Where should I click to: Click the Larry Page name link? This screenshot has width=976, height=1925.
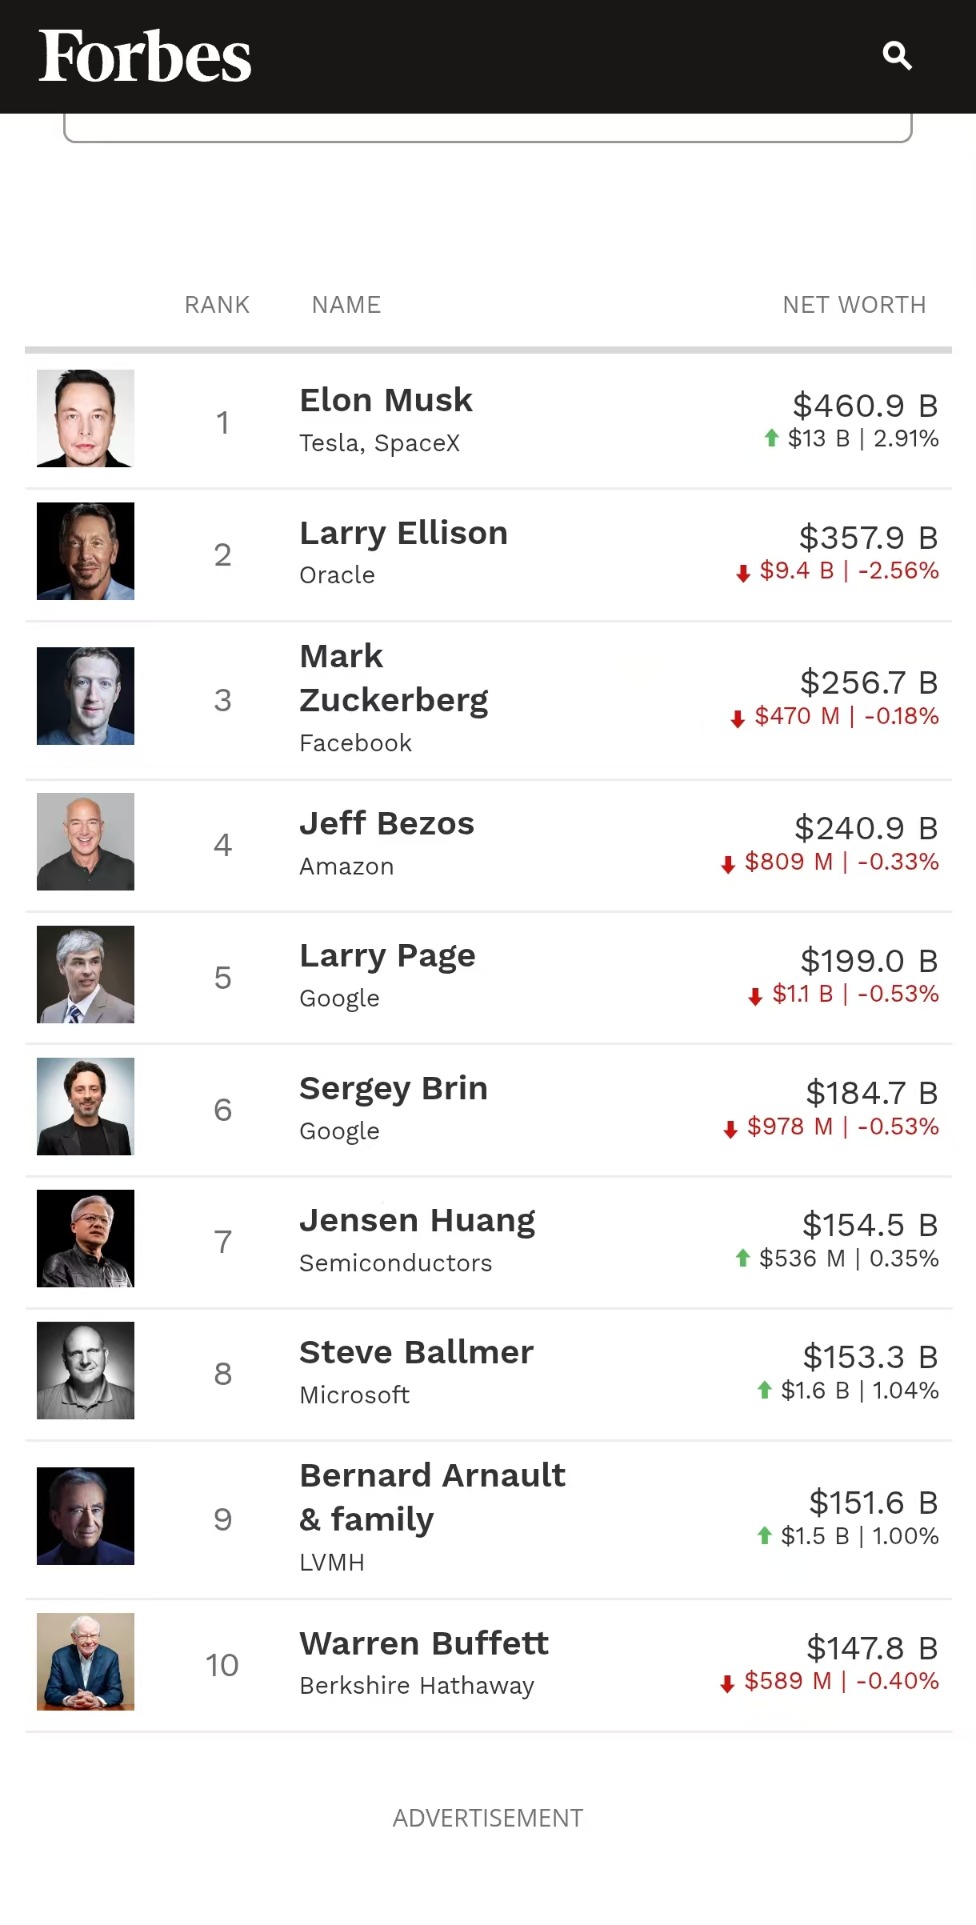[x=387, y=956]
